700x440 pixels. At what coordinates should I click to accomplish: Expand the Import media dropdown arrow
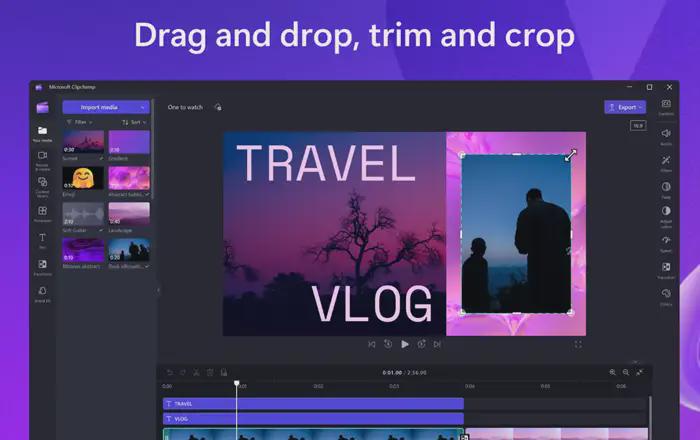[x=143, y=106]
